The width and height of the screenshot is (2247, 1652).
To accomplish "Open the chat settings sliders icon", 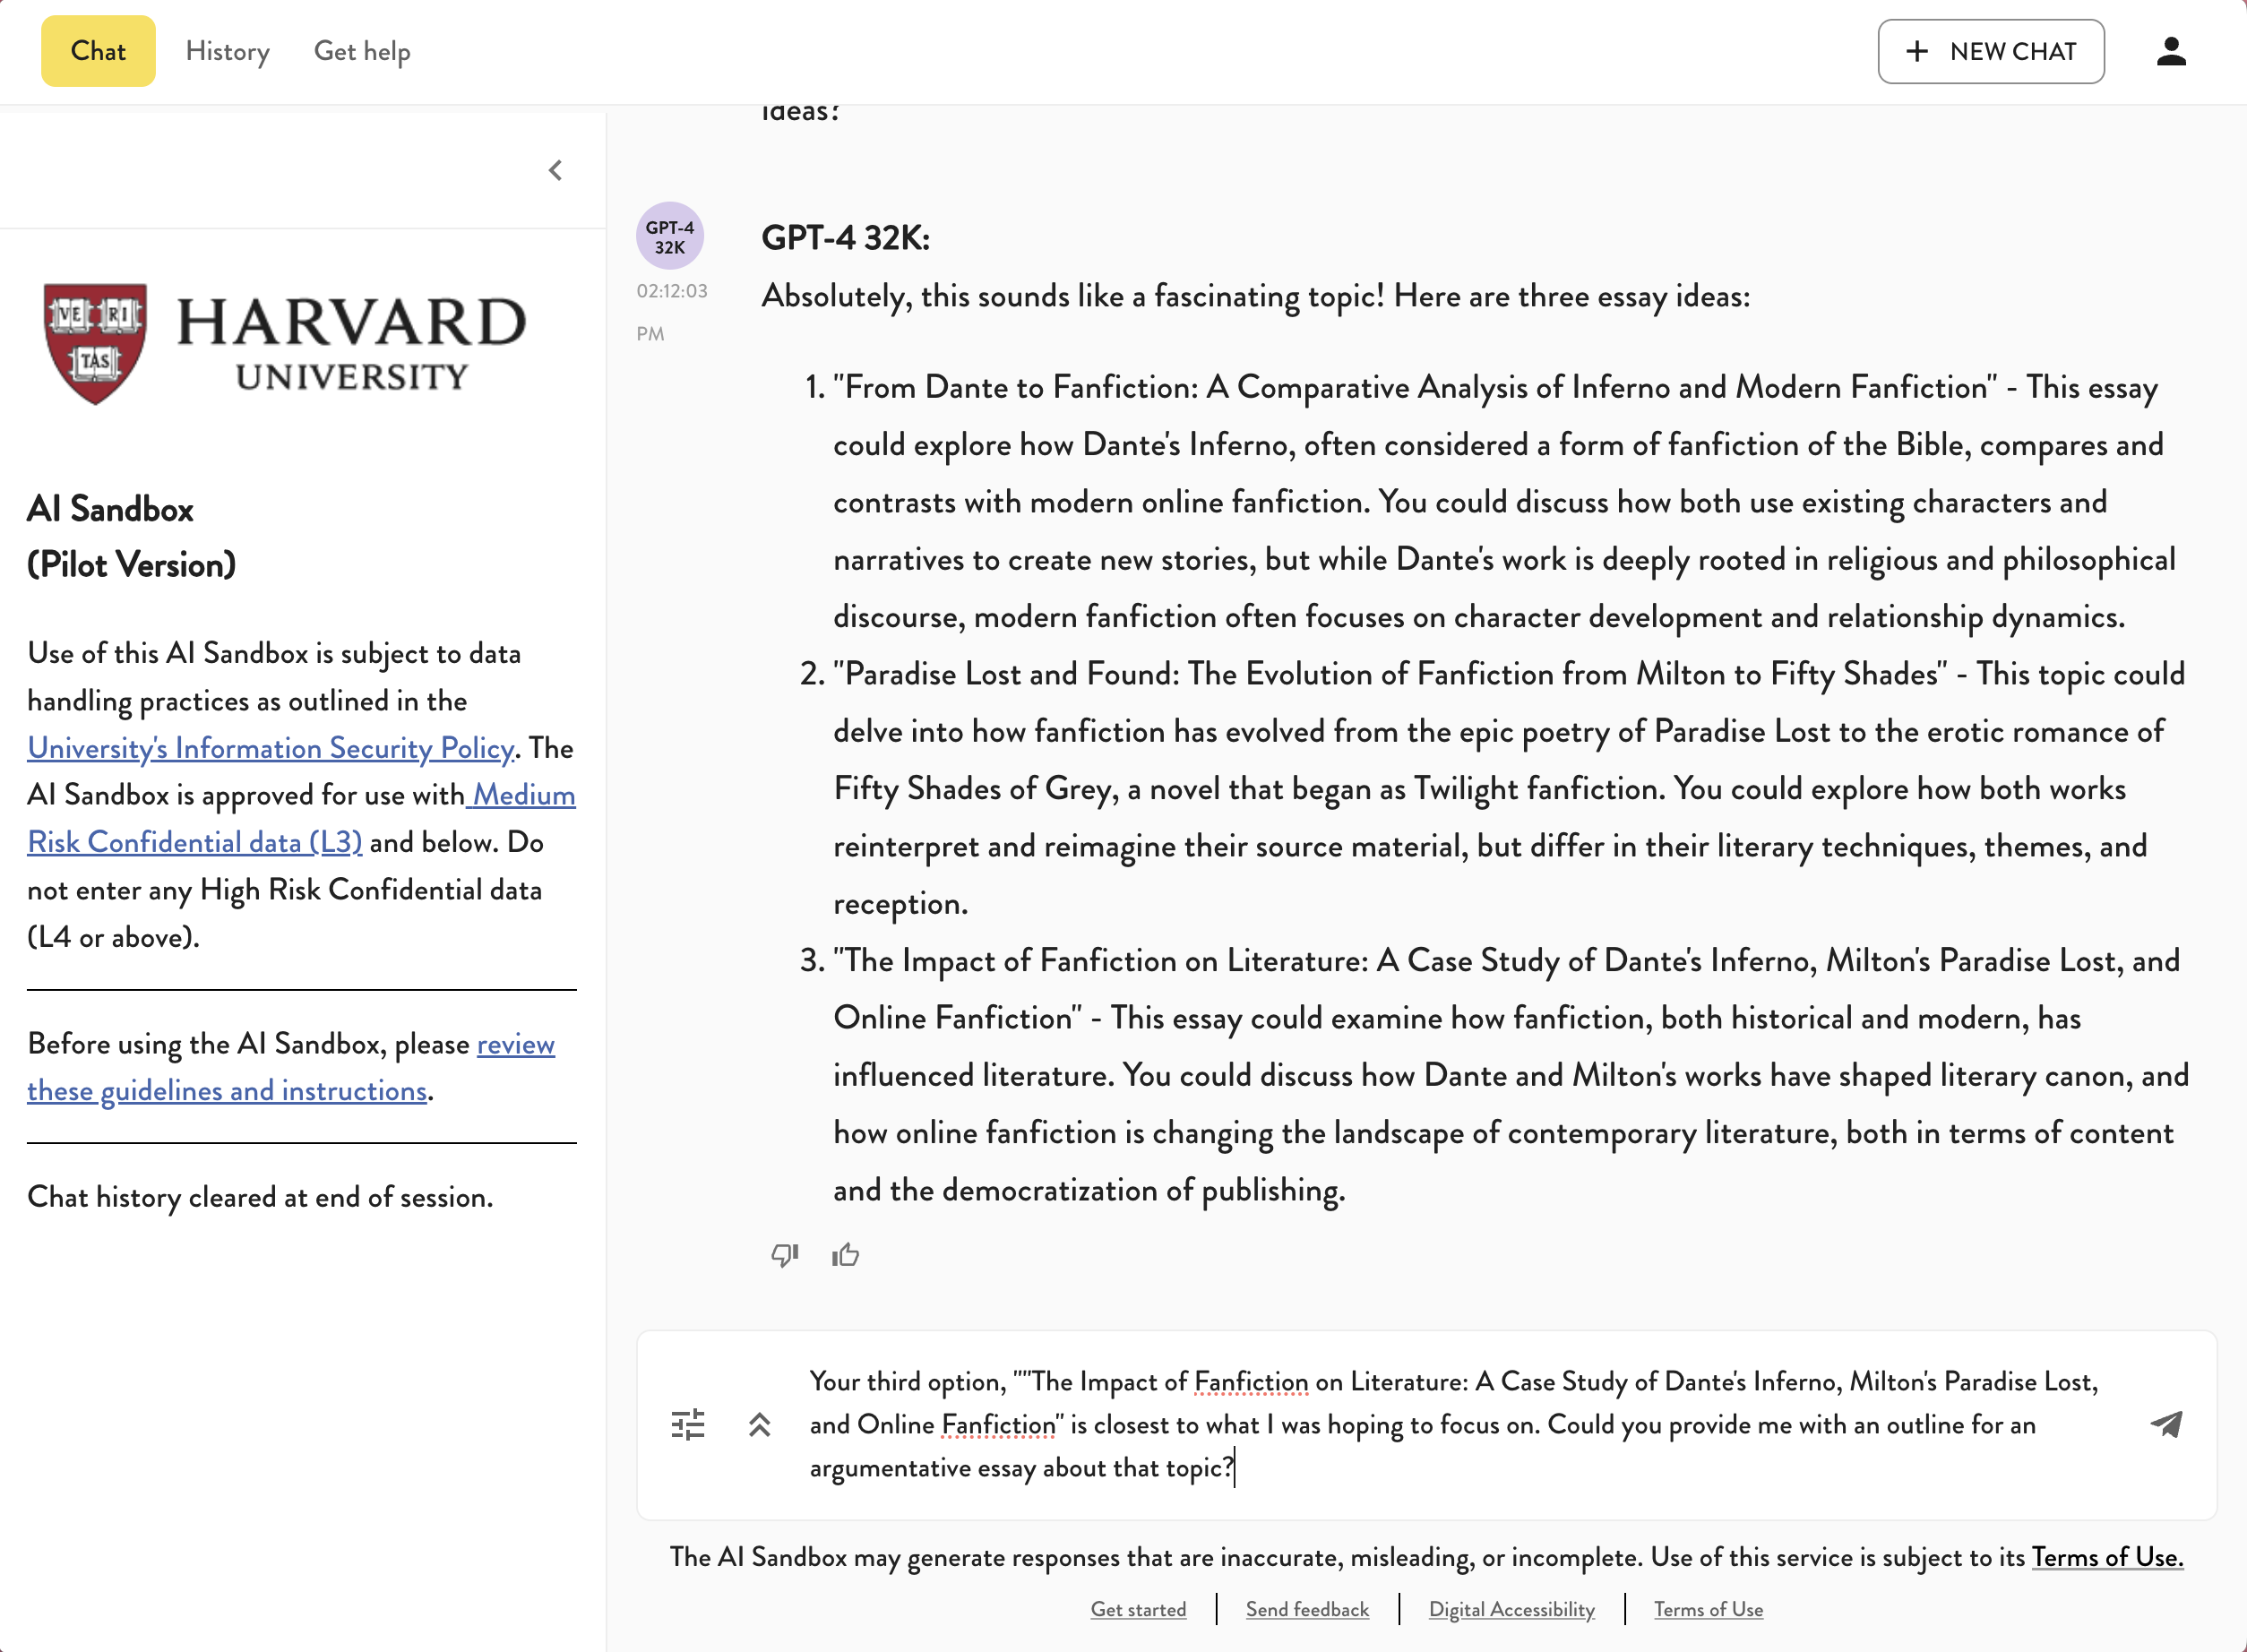I will [x=688, y=1424].
